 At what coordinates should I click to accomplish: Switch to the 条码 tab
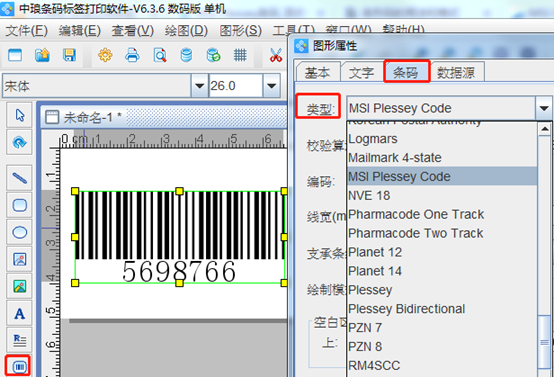pos(406,71)
